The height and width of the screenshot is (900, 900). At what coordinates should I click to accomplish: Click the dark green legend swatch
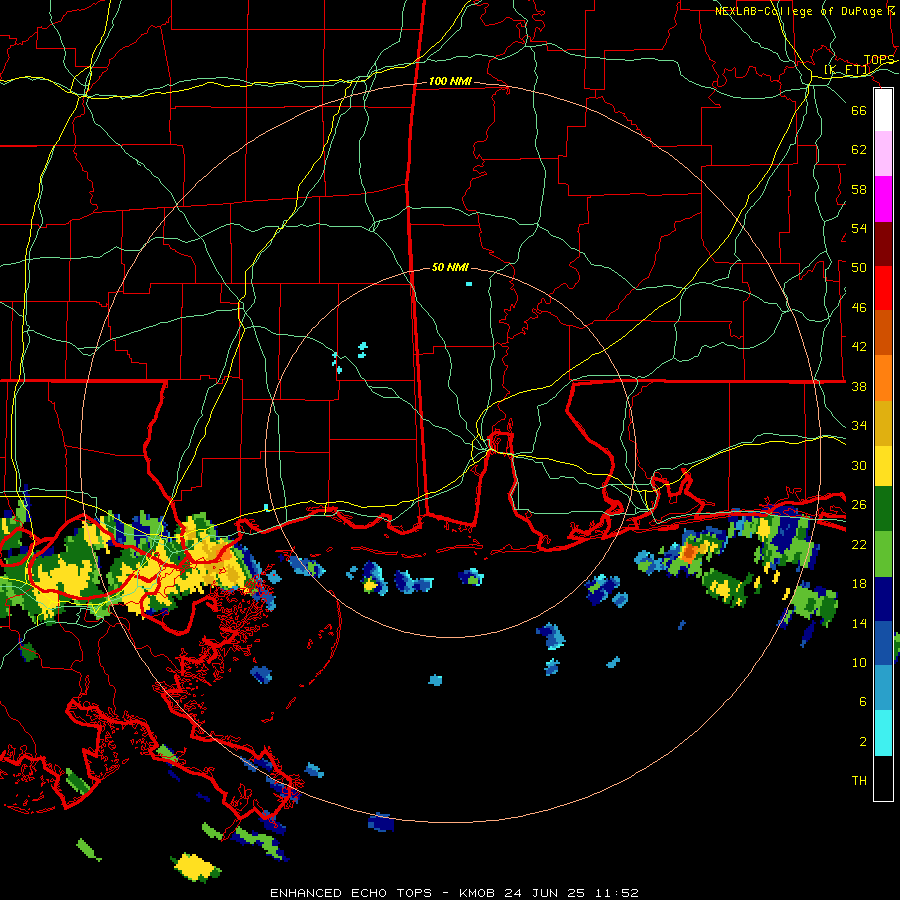[x=883, y=509]
